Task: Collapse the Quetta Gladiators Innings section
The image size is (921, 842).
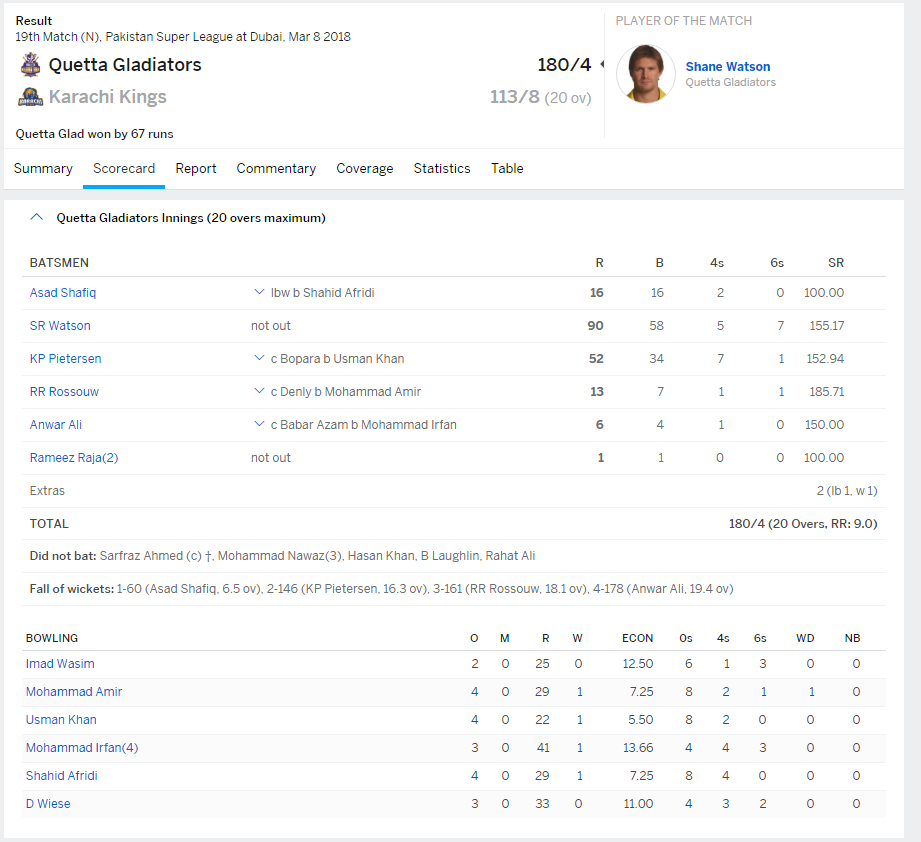Action: (37, 217)
